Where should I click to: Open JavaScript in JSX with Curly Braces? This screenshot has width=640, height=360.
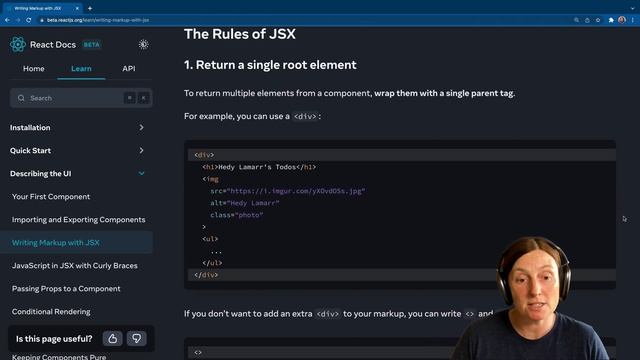(x=75, y=265)
